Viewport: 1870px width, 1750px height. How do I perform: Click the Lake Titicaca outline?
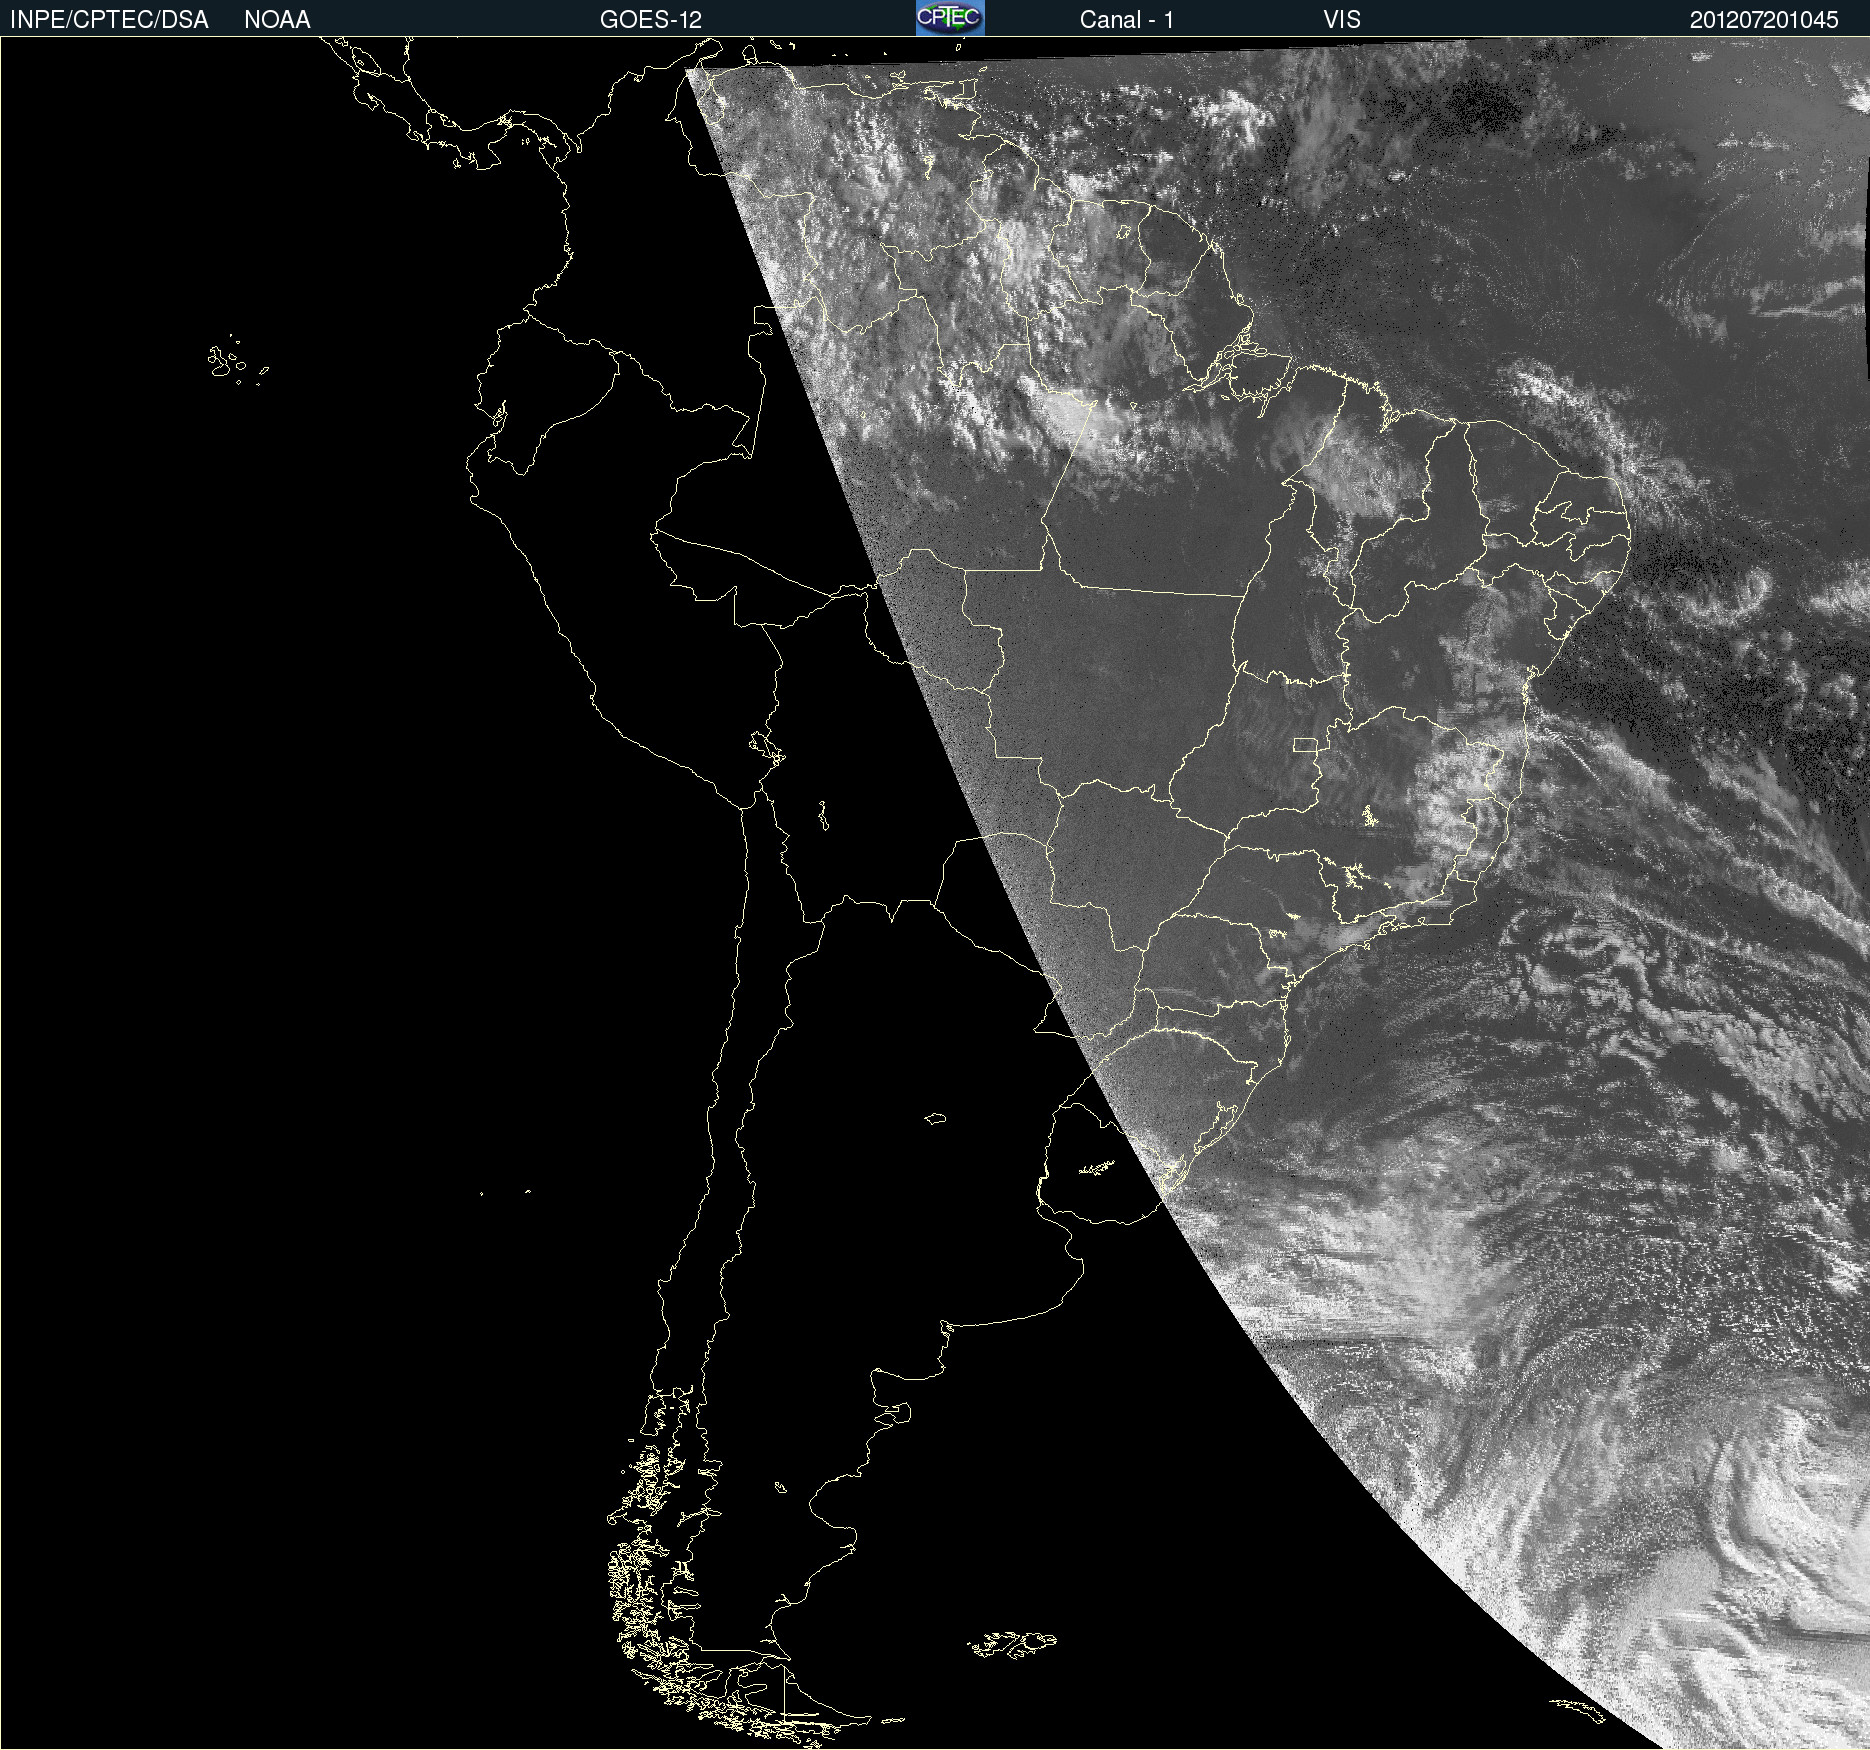[767, 748]
